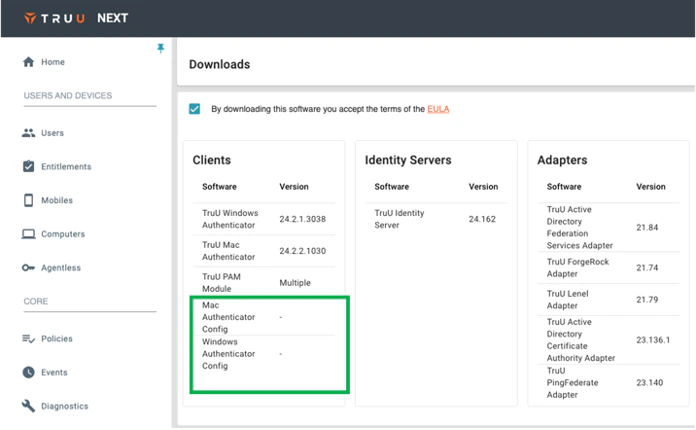This screenshot has height=430, width=696.
Task: Select the TruU PAM Module row
Action: 264,283
